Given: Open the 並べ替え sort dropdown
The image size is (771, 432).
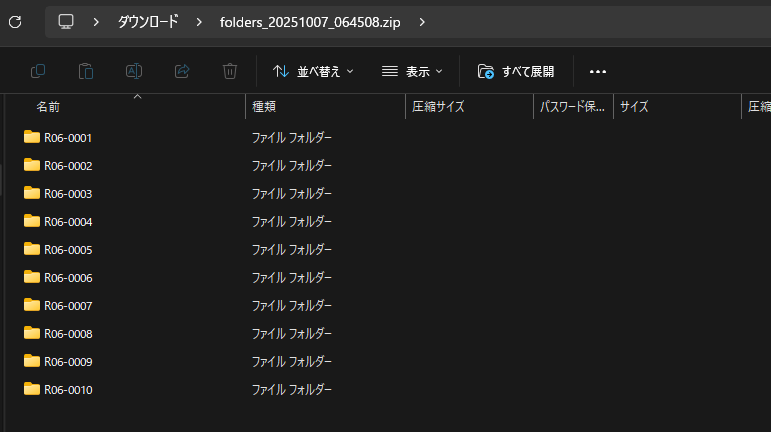Looking at the screenshot, I should click(314, 71).
